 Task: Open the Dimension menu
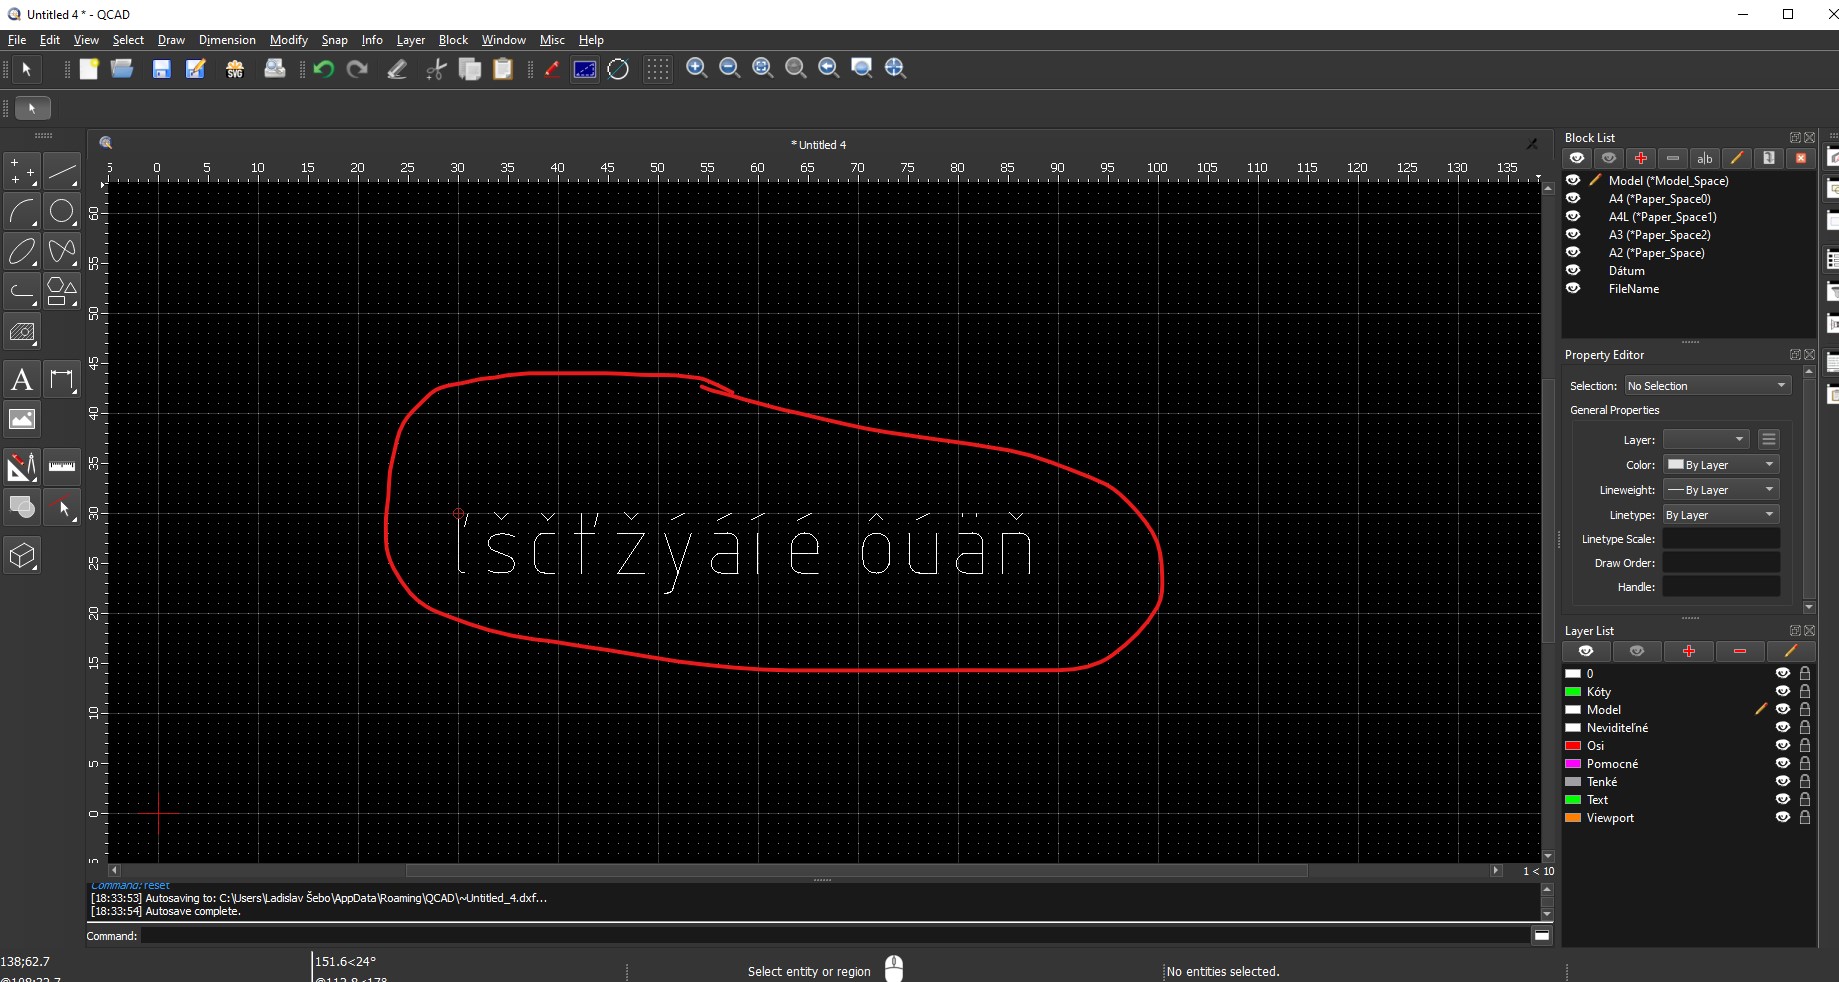click(x=227, y=40)
